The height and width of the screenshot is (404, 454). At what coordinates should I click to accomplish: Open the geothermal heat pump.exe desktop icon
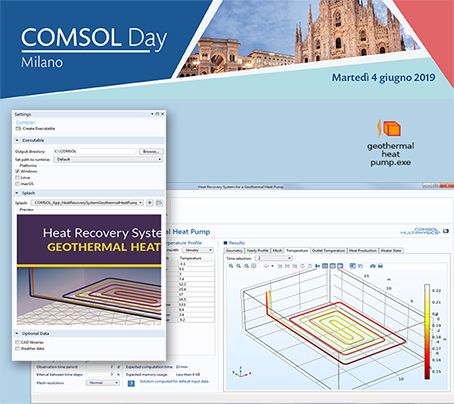coord(390,143)
